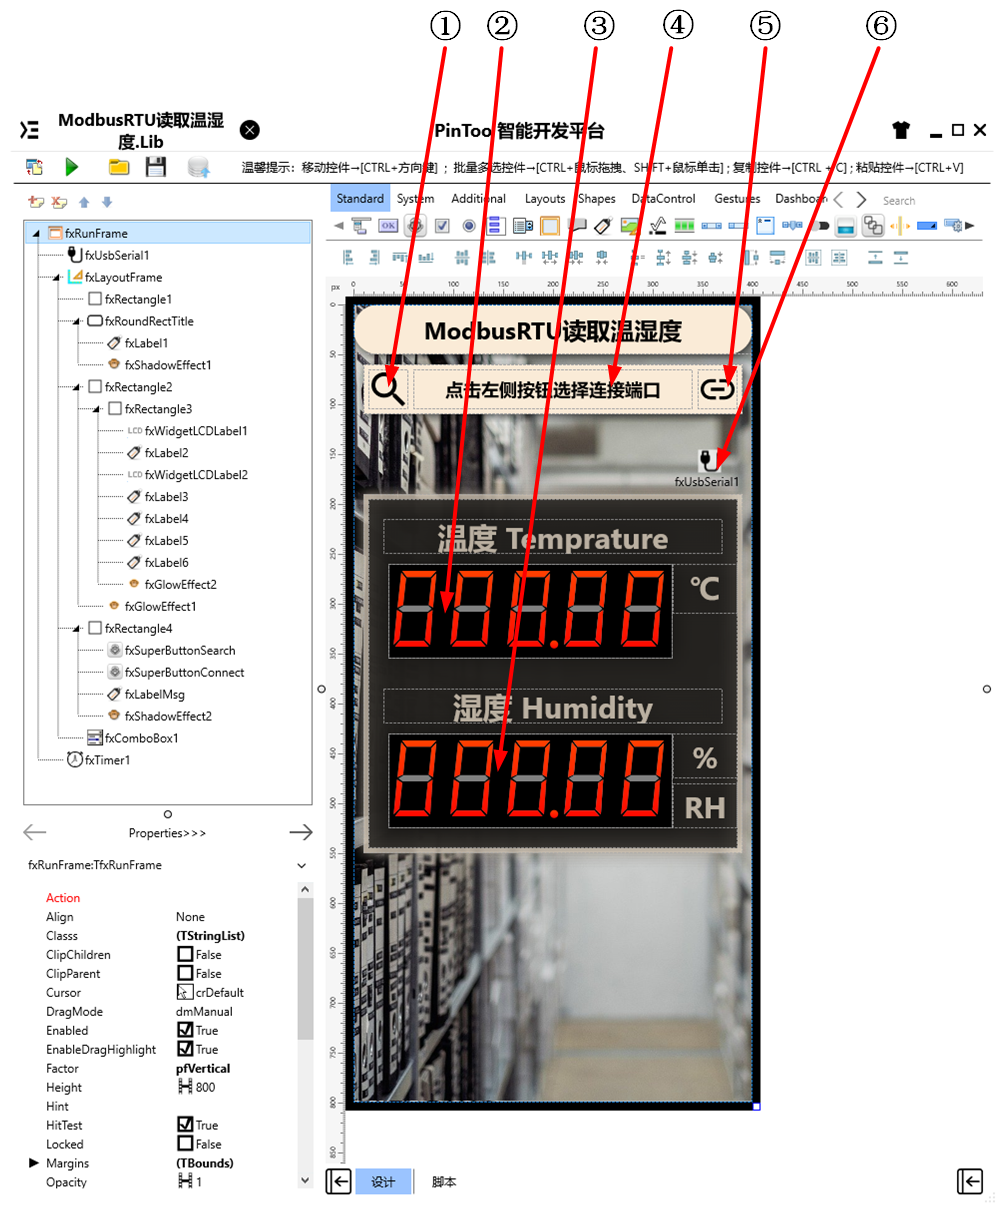Viewport: 1003px width, 1209px height.
Task: Click the bottom-left panel collapse arrow icon
Action: point(338,1181)
